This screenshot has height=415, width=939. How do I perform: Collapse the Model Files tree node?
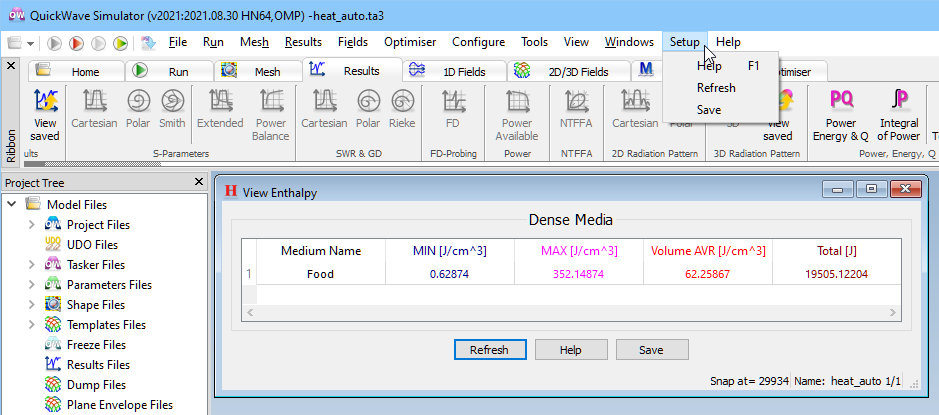[11, 204]
